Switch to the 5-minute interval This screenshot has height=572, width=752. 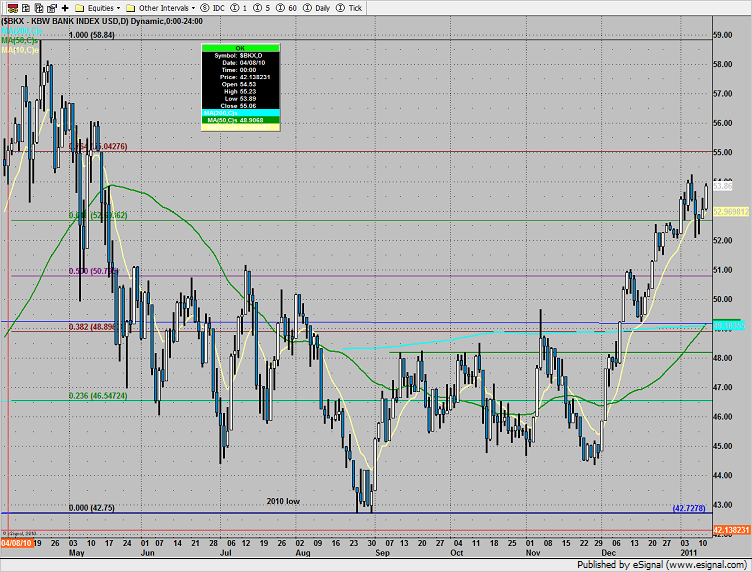[262, 8]
